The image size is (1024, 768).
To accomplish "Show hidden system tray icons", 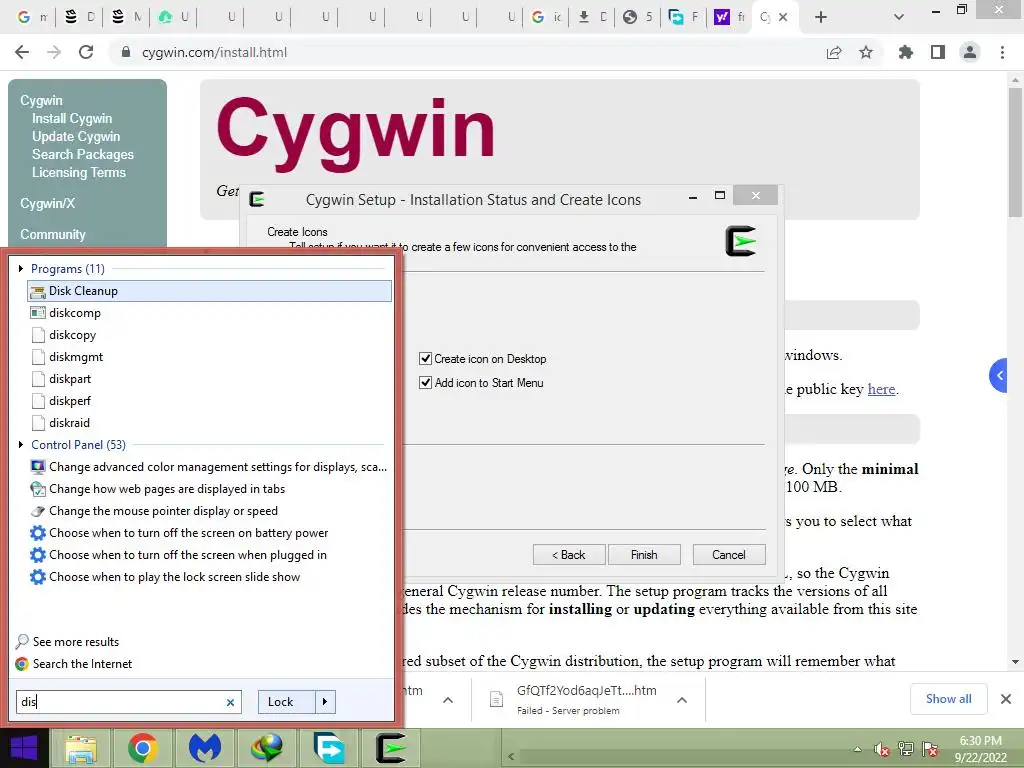I will 857,749.
